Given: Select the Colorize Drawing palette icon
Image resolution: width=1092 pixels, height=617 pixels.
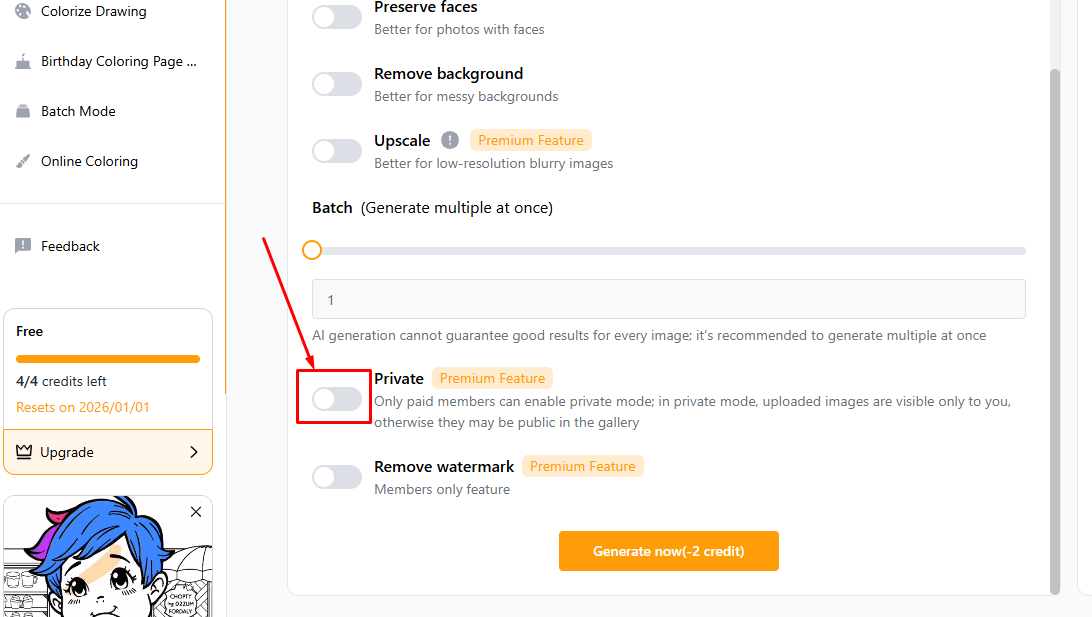Looking at the screenshot, I should tap(22, 11).
